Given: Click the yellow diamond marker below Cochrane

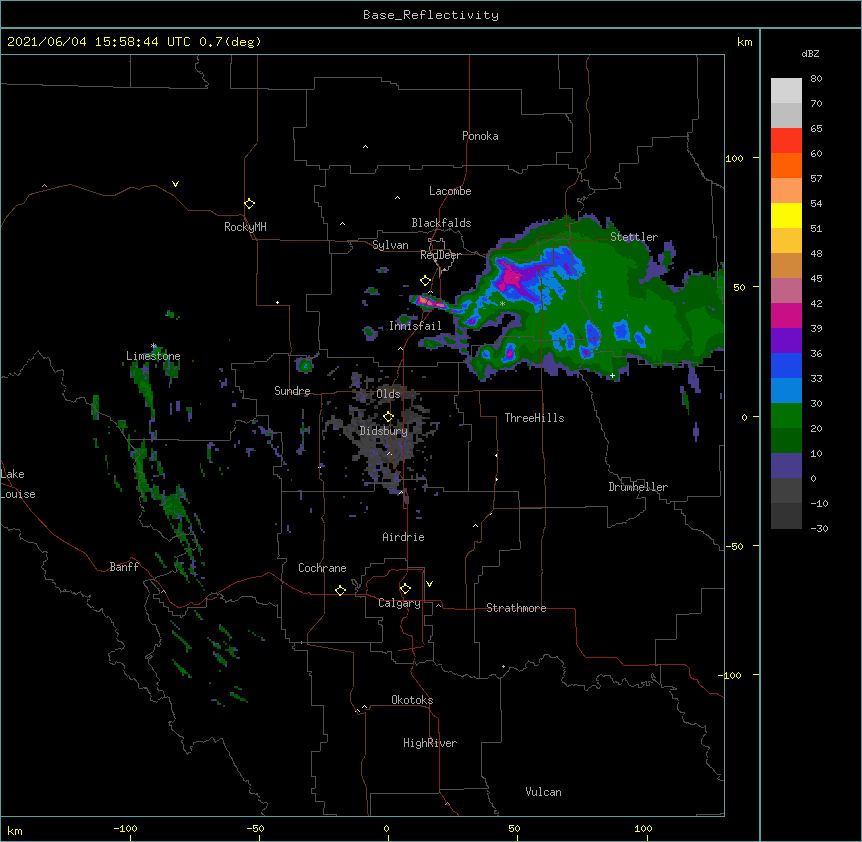Looking at the screenshot, I should pyautogui.click(x=340, y=590).
